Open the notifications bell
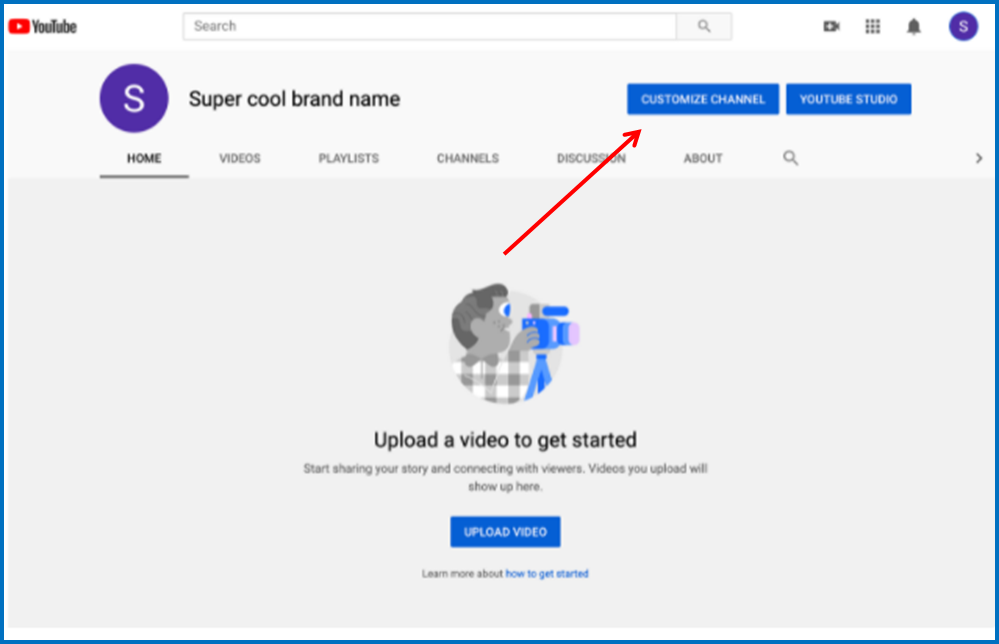 pyautogui.click(x=914, y=26)
